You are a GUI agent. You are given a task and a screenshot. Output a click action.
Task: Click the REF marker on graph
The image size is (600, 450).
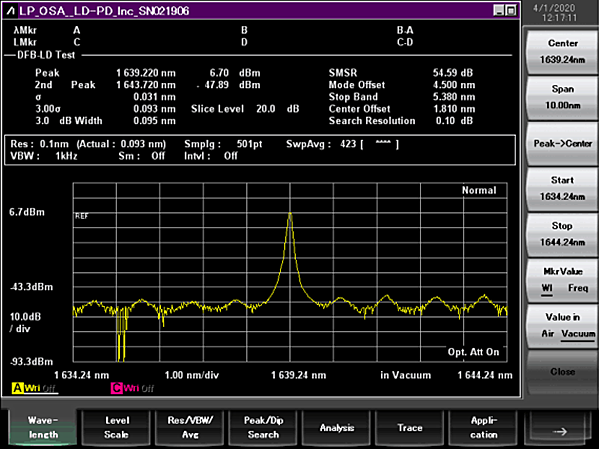pyautogui.click(x=82, y=216)
